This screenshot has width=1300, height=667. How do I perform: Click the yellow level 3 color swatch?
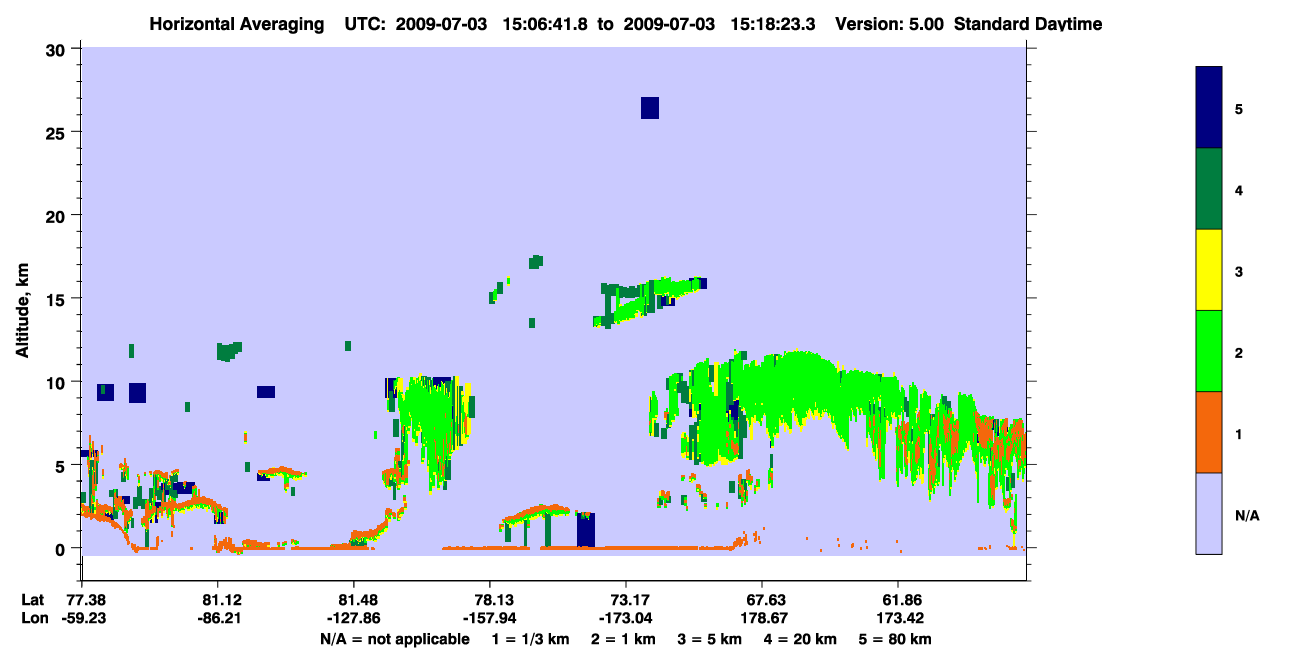coord(1209,270)
